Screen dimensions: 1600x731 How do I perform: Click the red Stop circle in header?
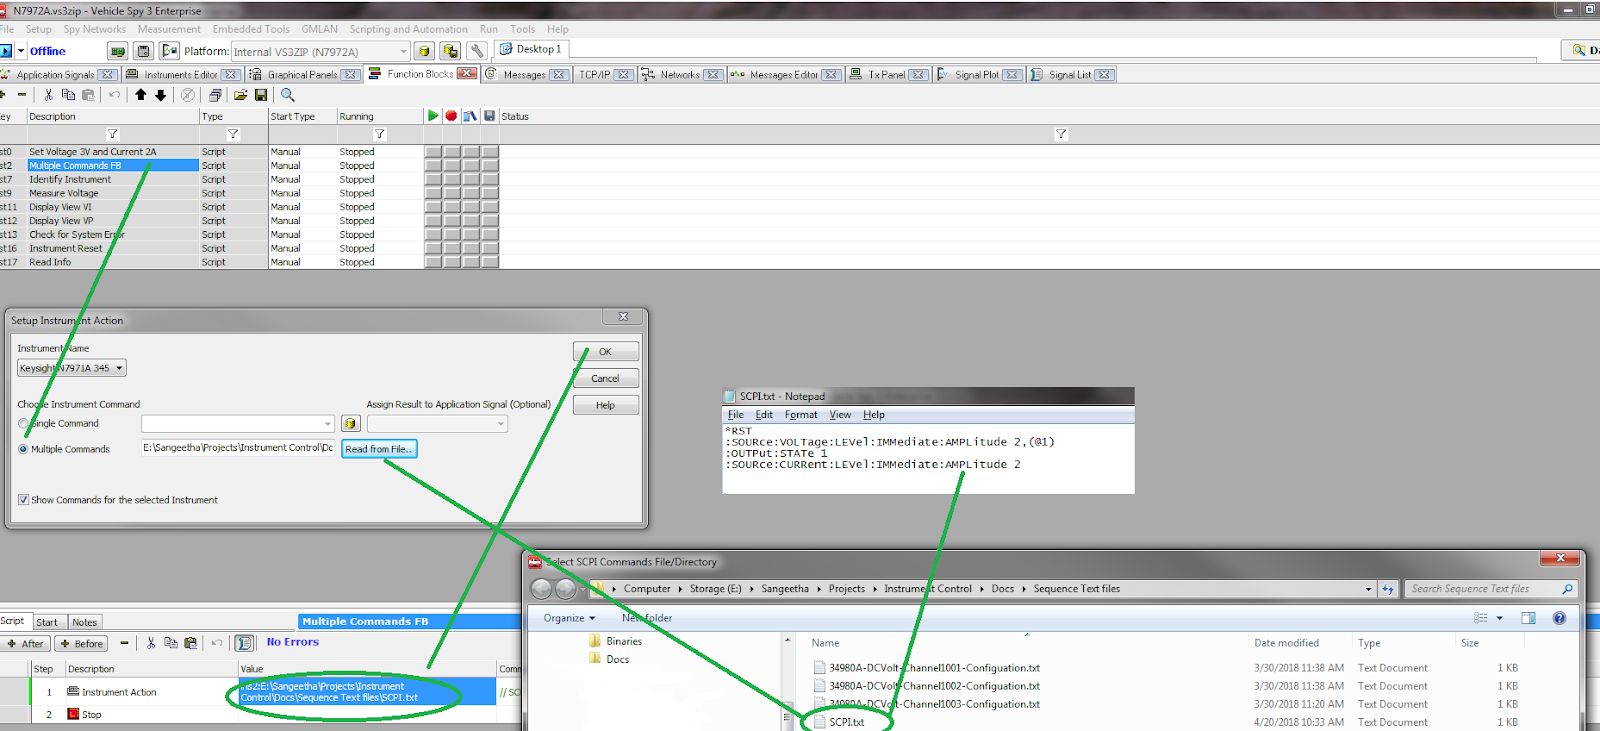(x=451, y=116)
